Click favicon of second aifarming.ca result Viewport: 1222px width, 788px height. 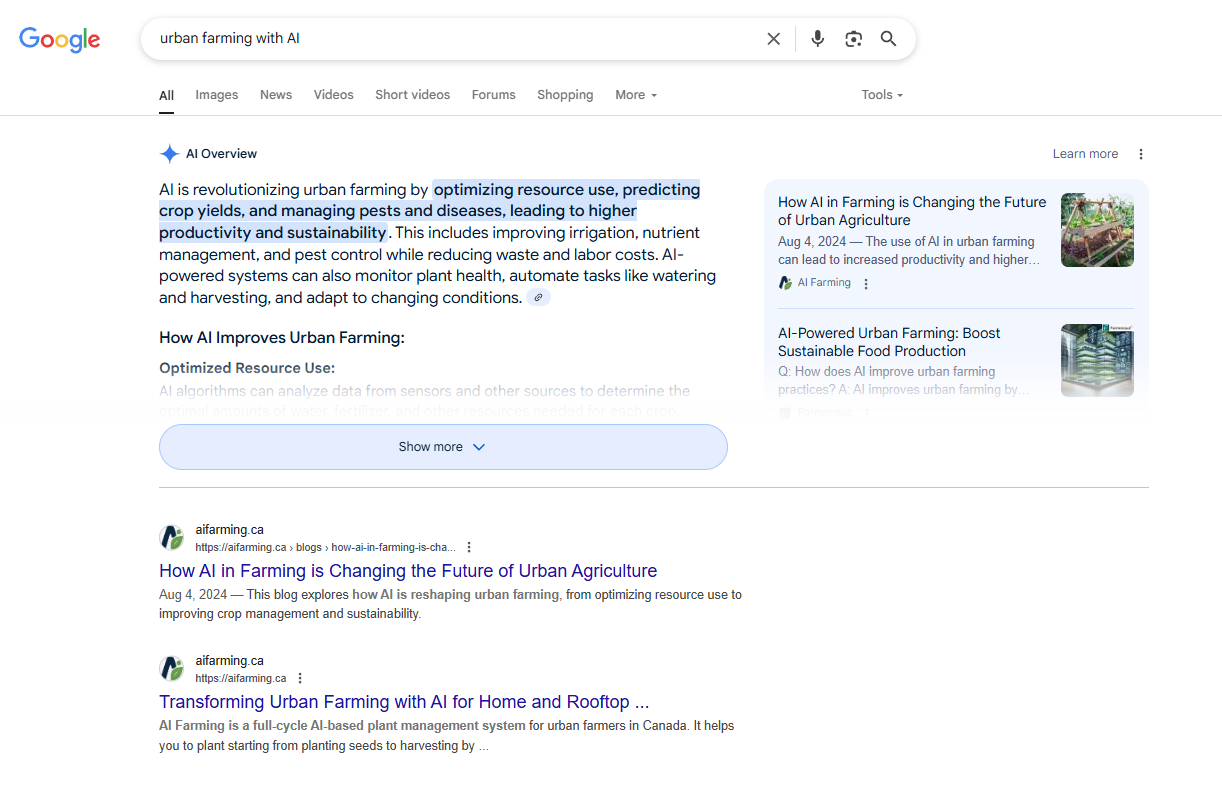(172, 669)
